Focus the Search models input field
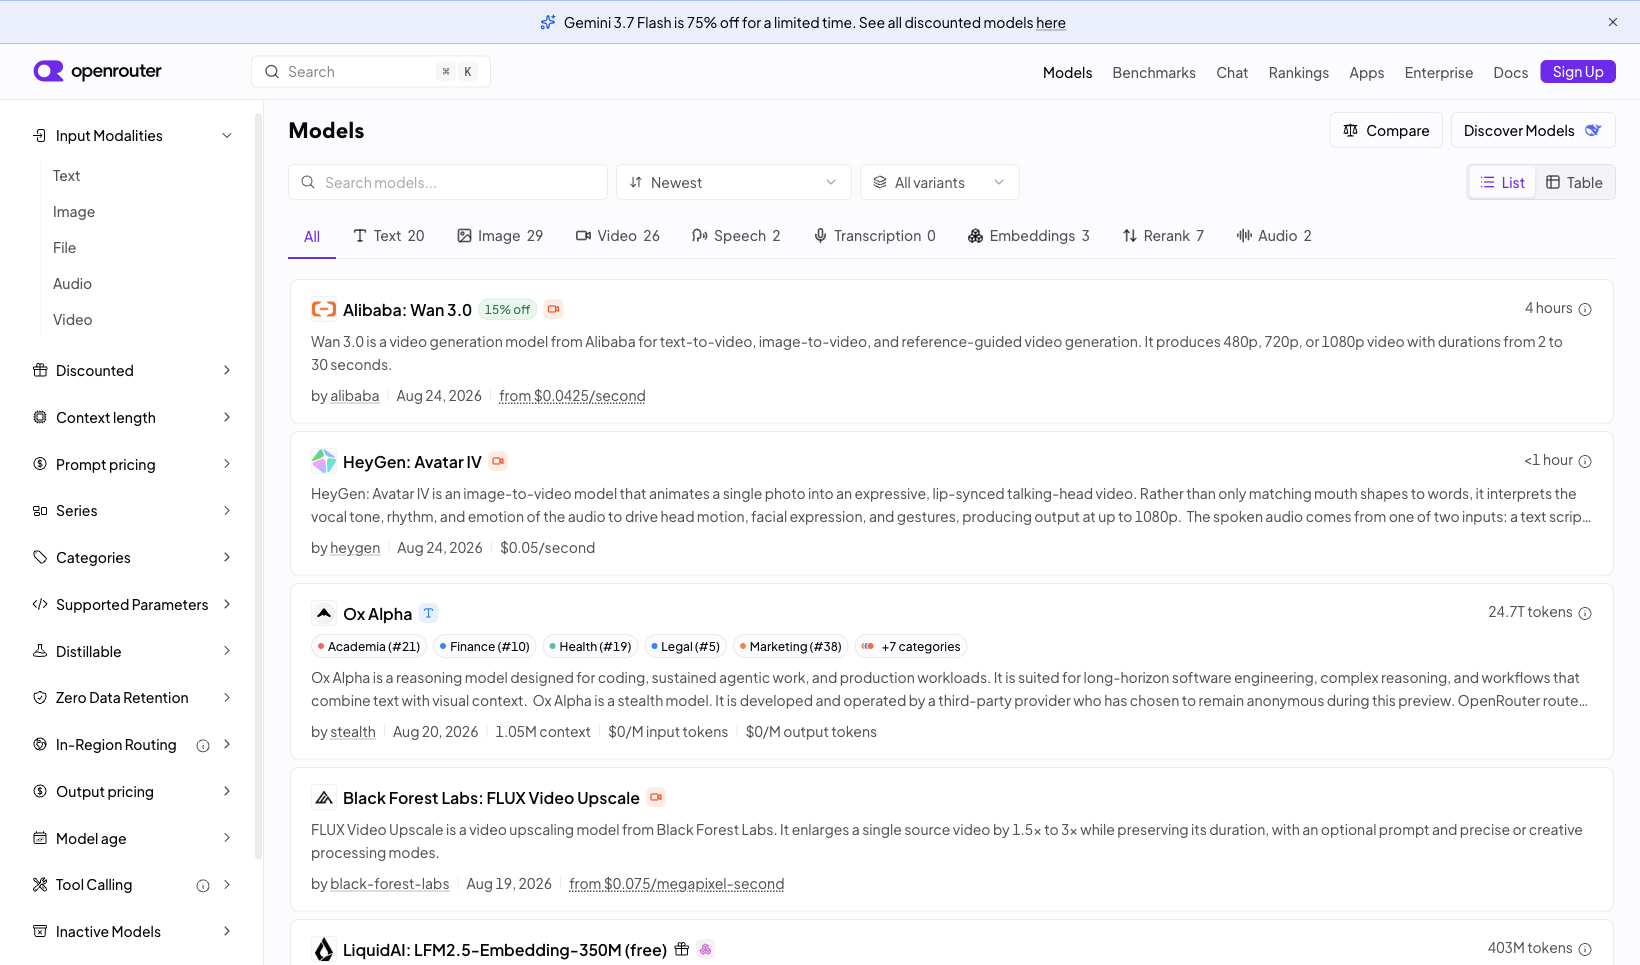Image resolution: width=1640 pixels, height=965 pixels. (448, 182)
